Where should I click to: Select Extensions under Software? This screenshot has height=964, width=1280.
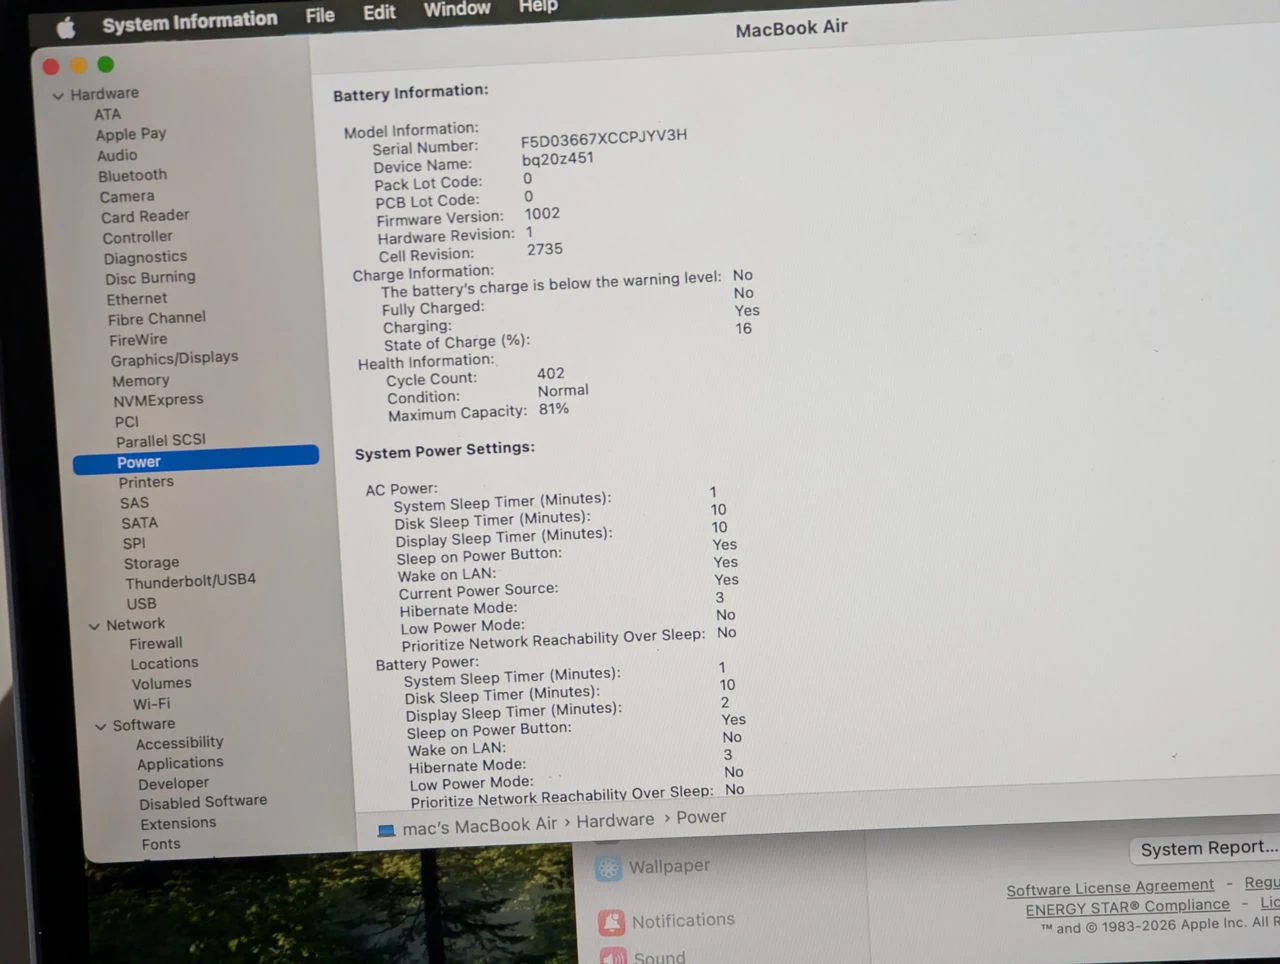[178, 824]
